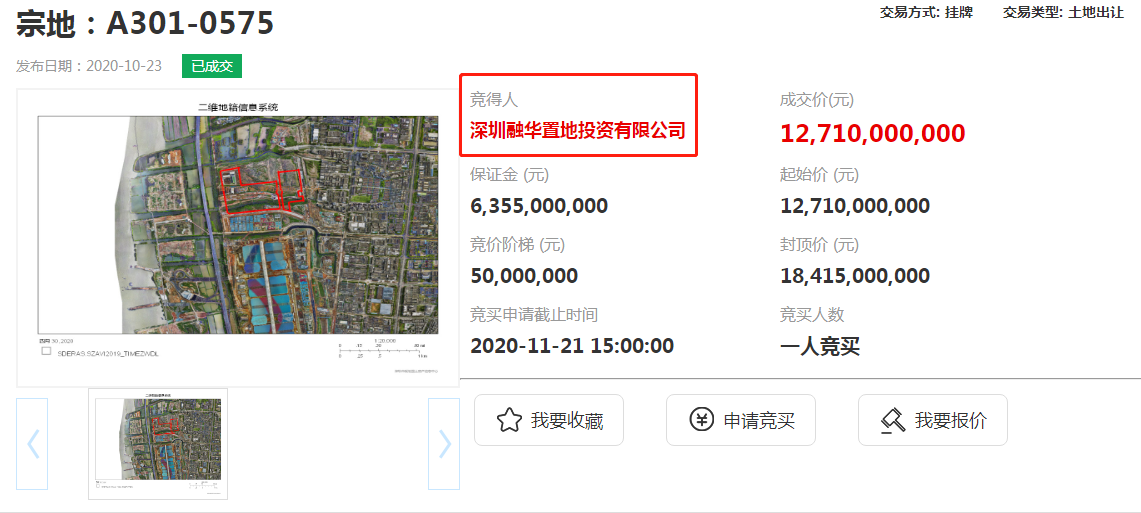This screenshot has height=513, width=1141.
Task: Click the red 成交价 value 12,710,000,000
Action: [x=872, y=134]
